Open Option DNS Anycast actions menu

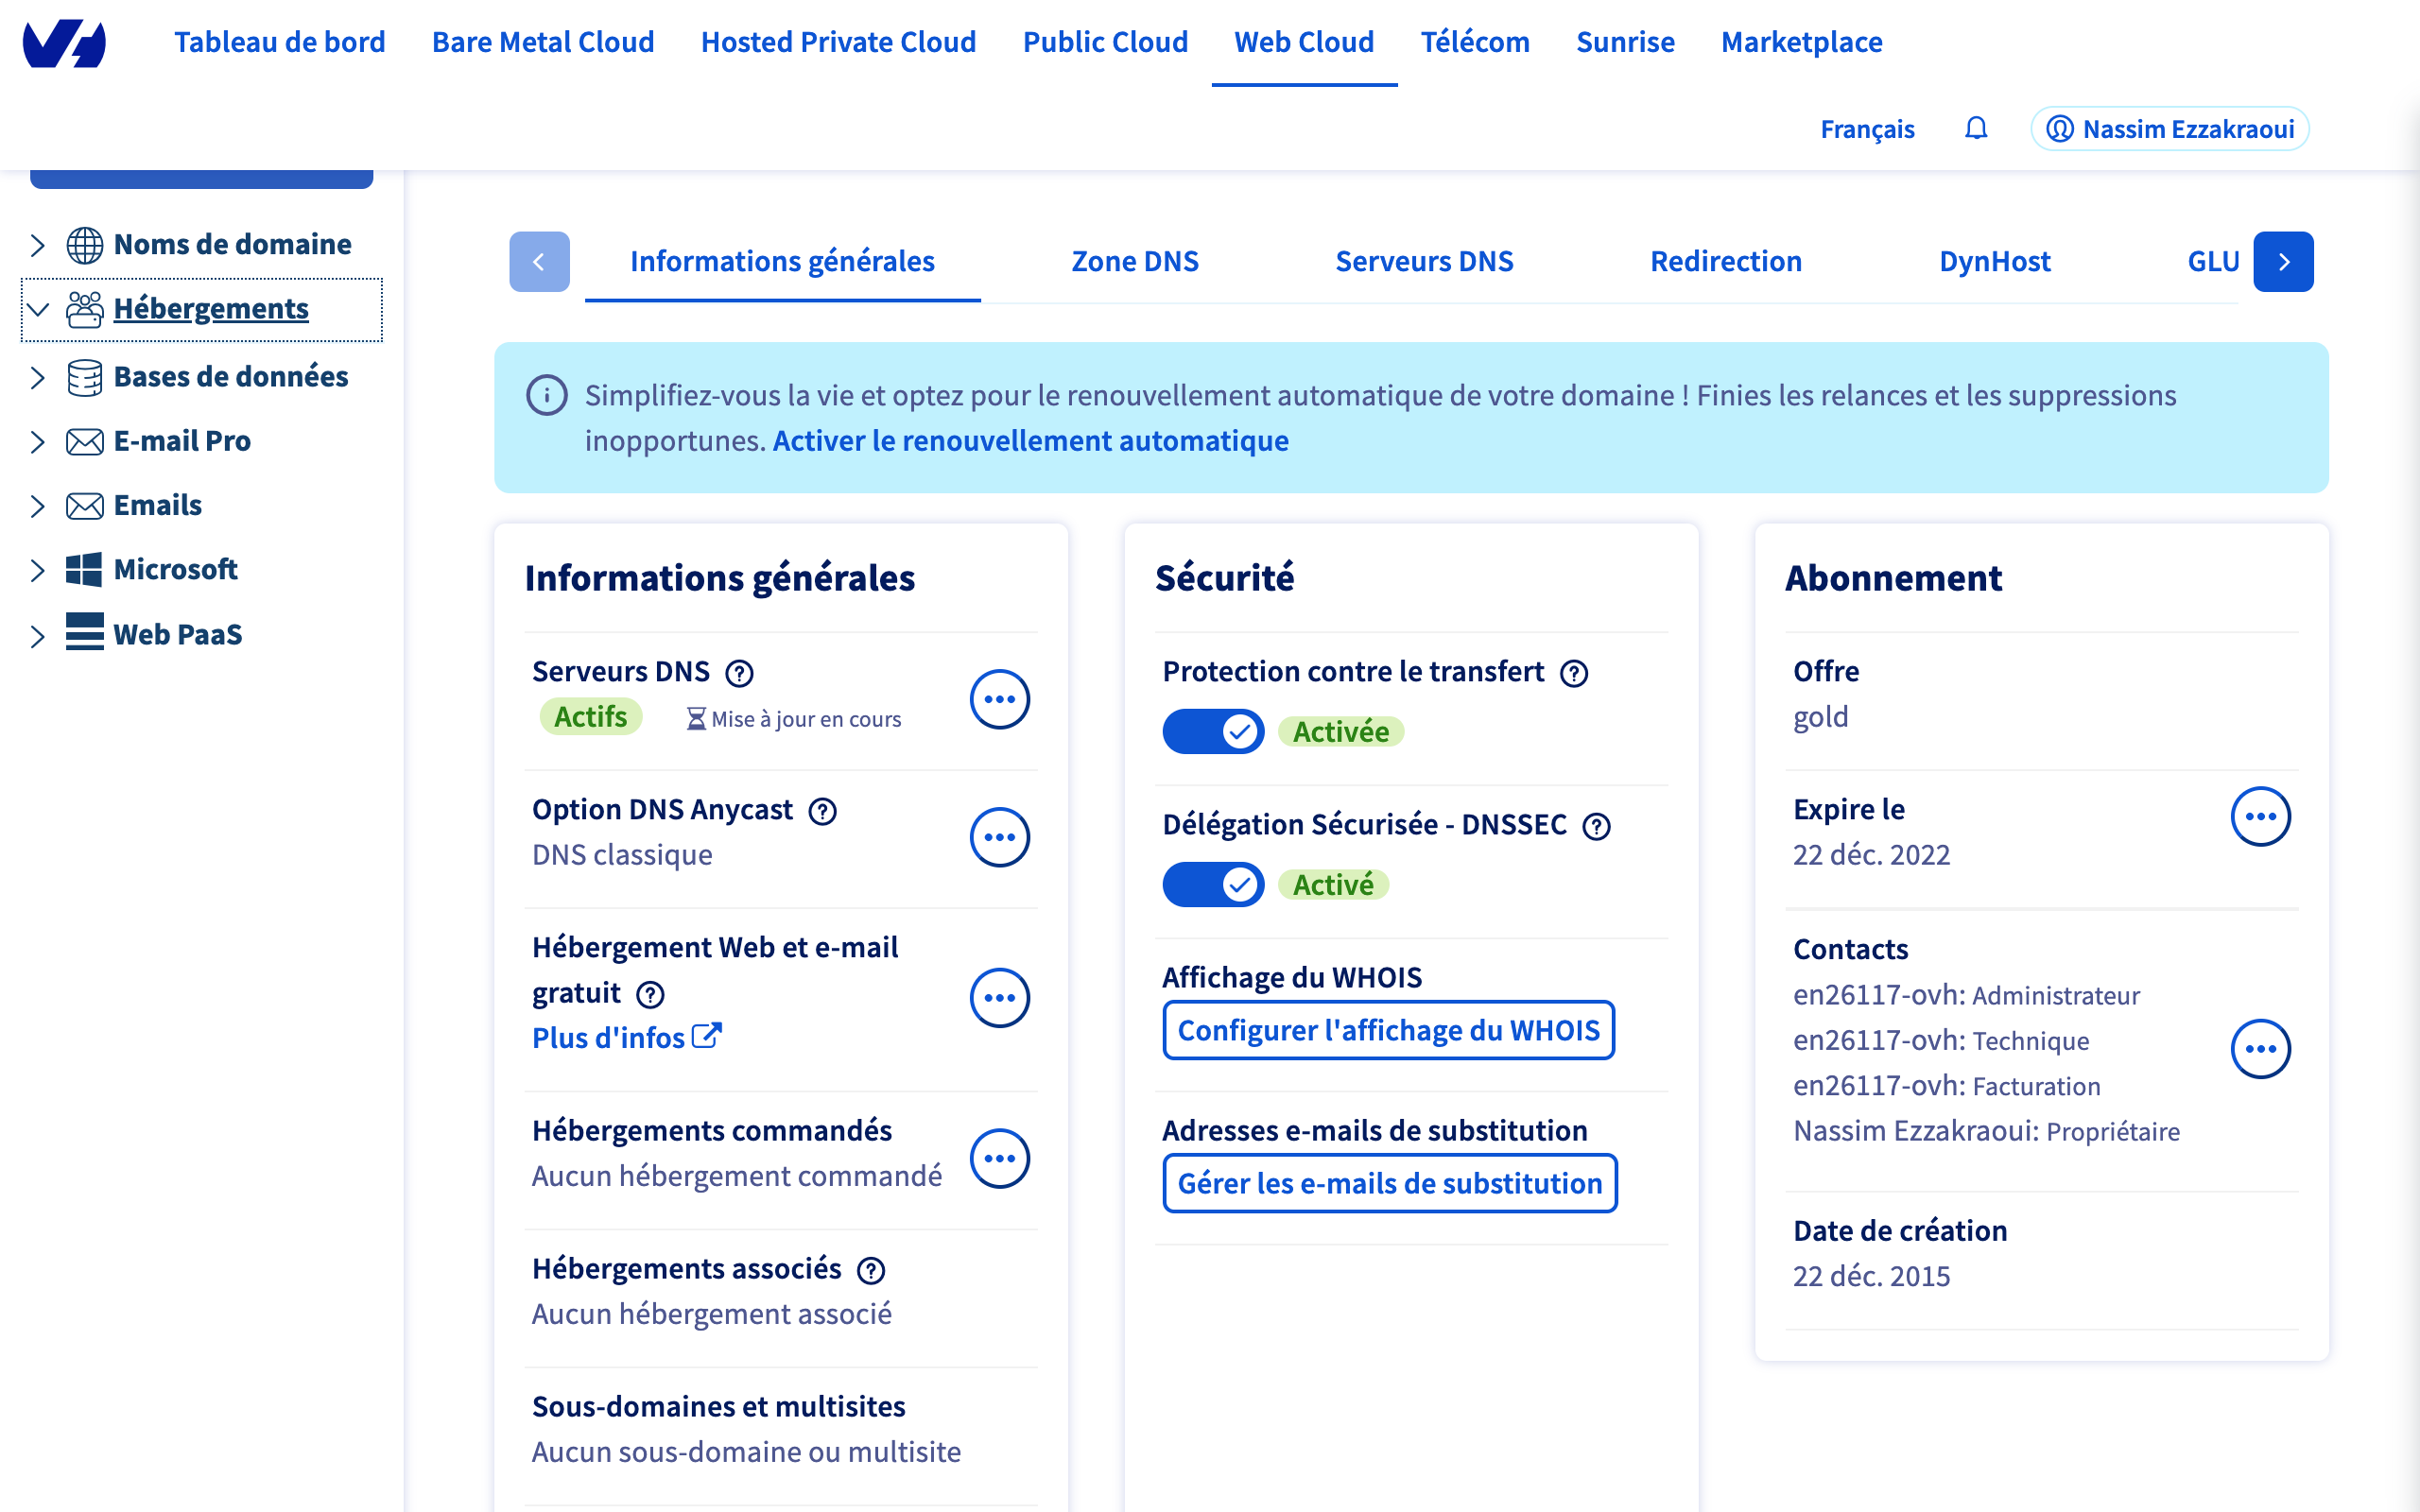coord(999,837)
